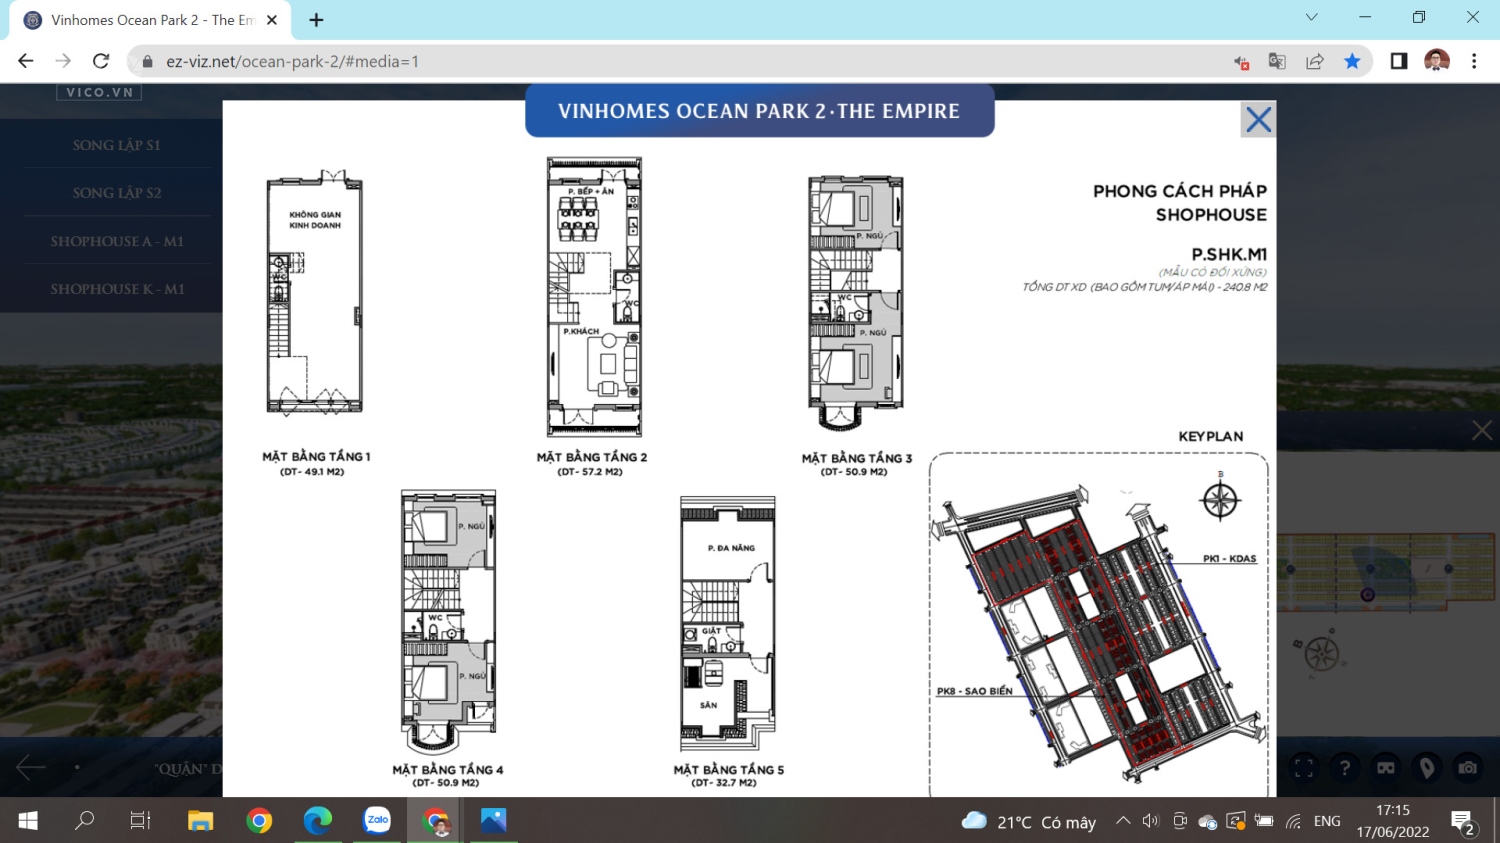Click the Vinhomes Ocean Park 2 title banner
The height and width of the screenshot is (843, 1500).
pos(759,111)
